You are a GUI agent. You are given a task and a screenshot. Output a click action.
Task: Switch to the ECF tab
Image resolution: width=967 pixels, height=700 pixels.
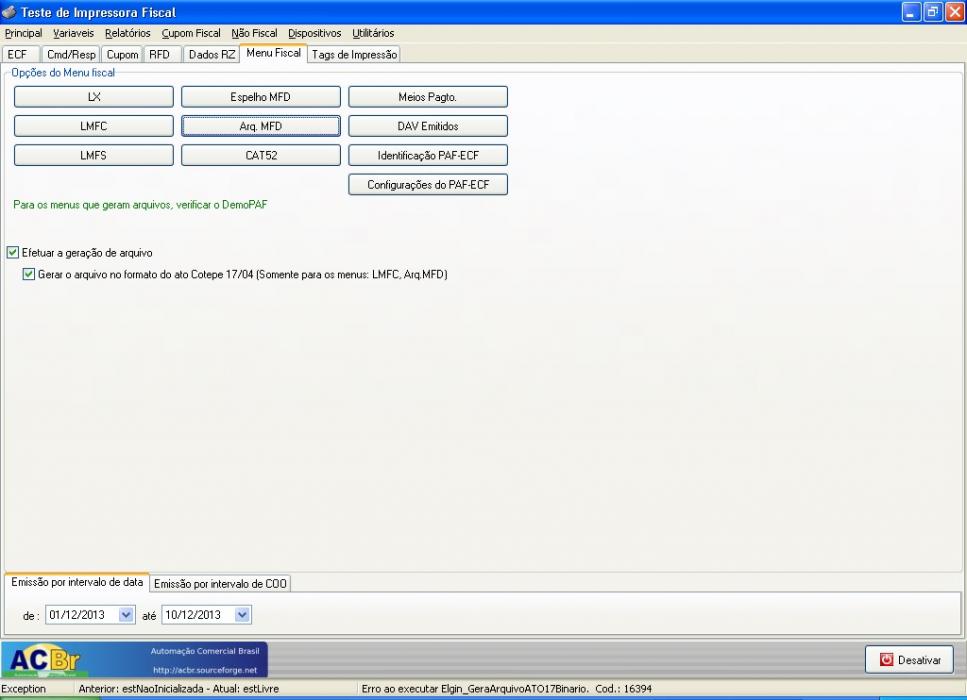pos(21,54)
